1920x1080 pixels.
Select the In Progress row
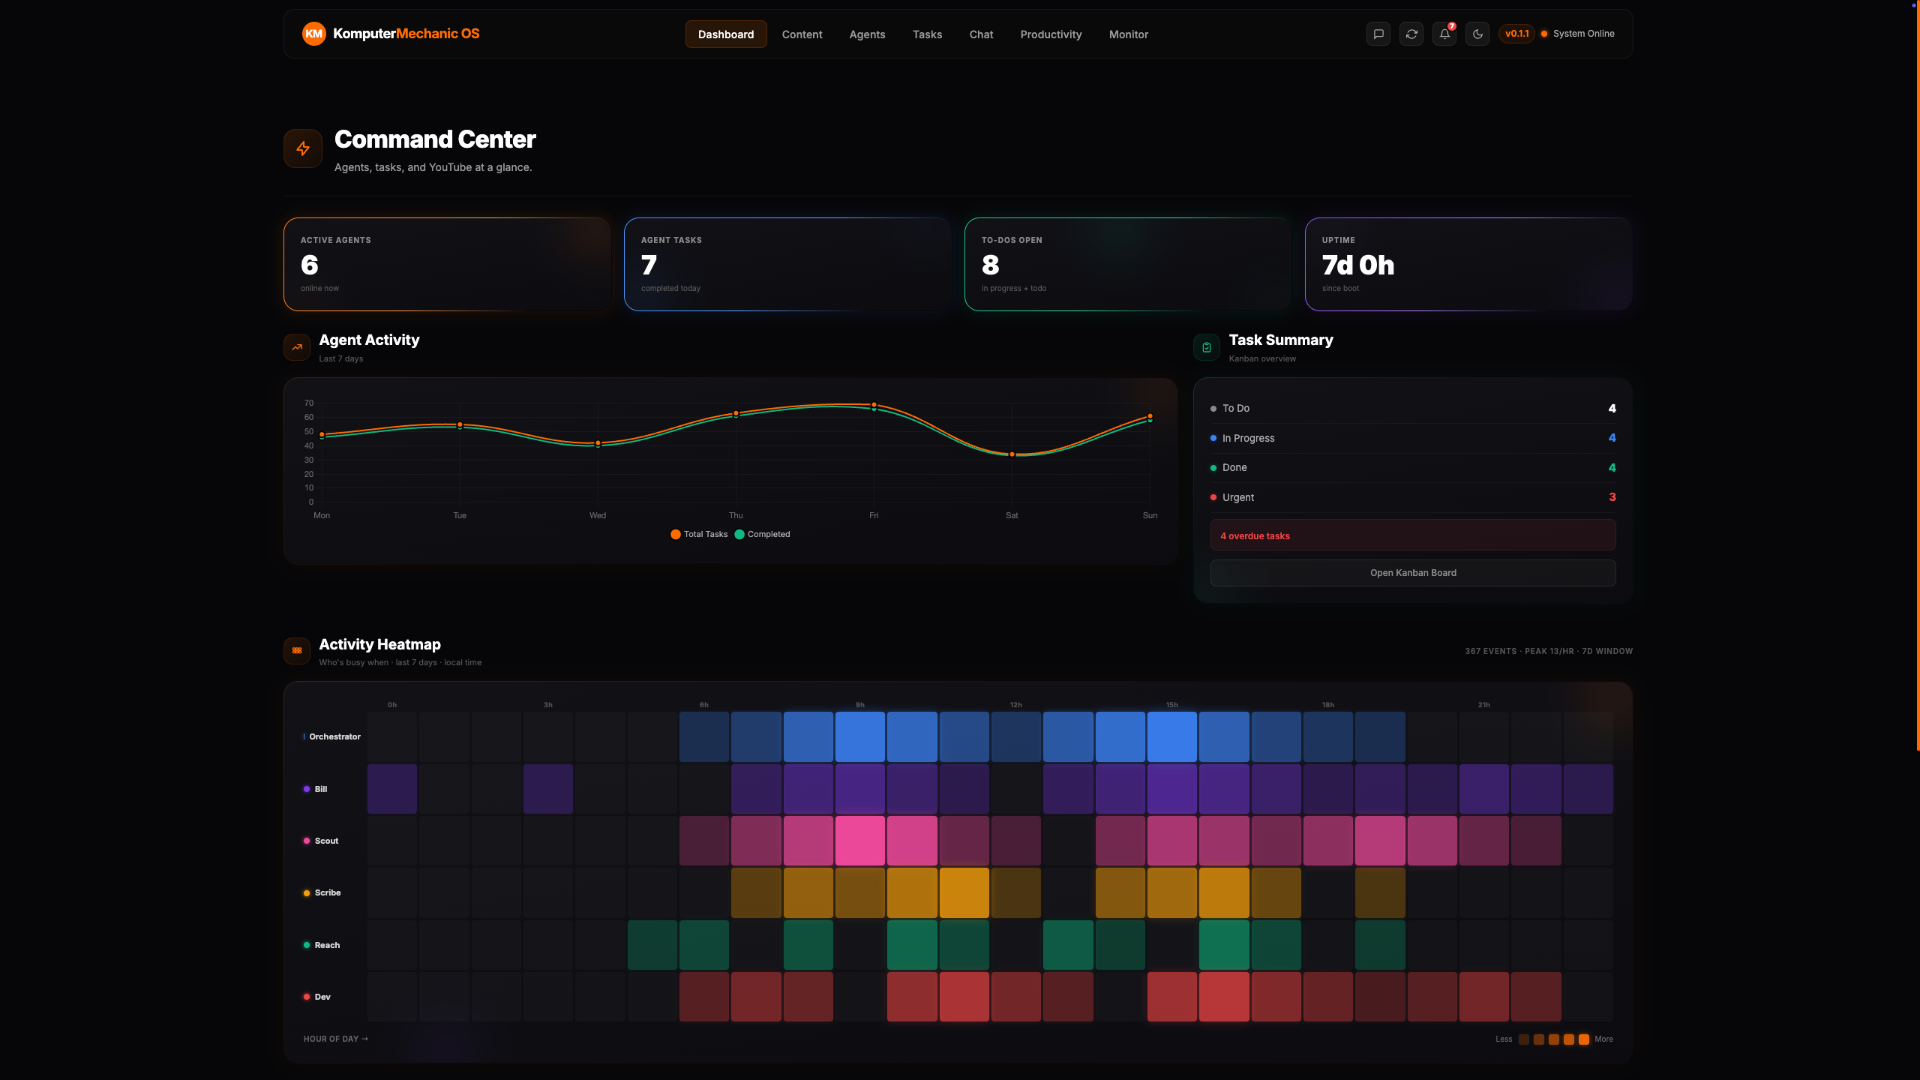(1413, 438)
